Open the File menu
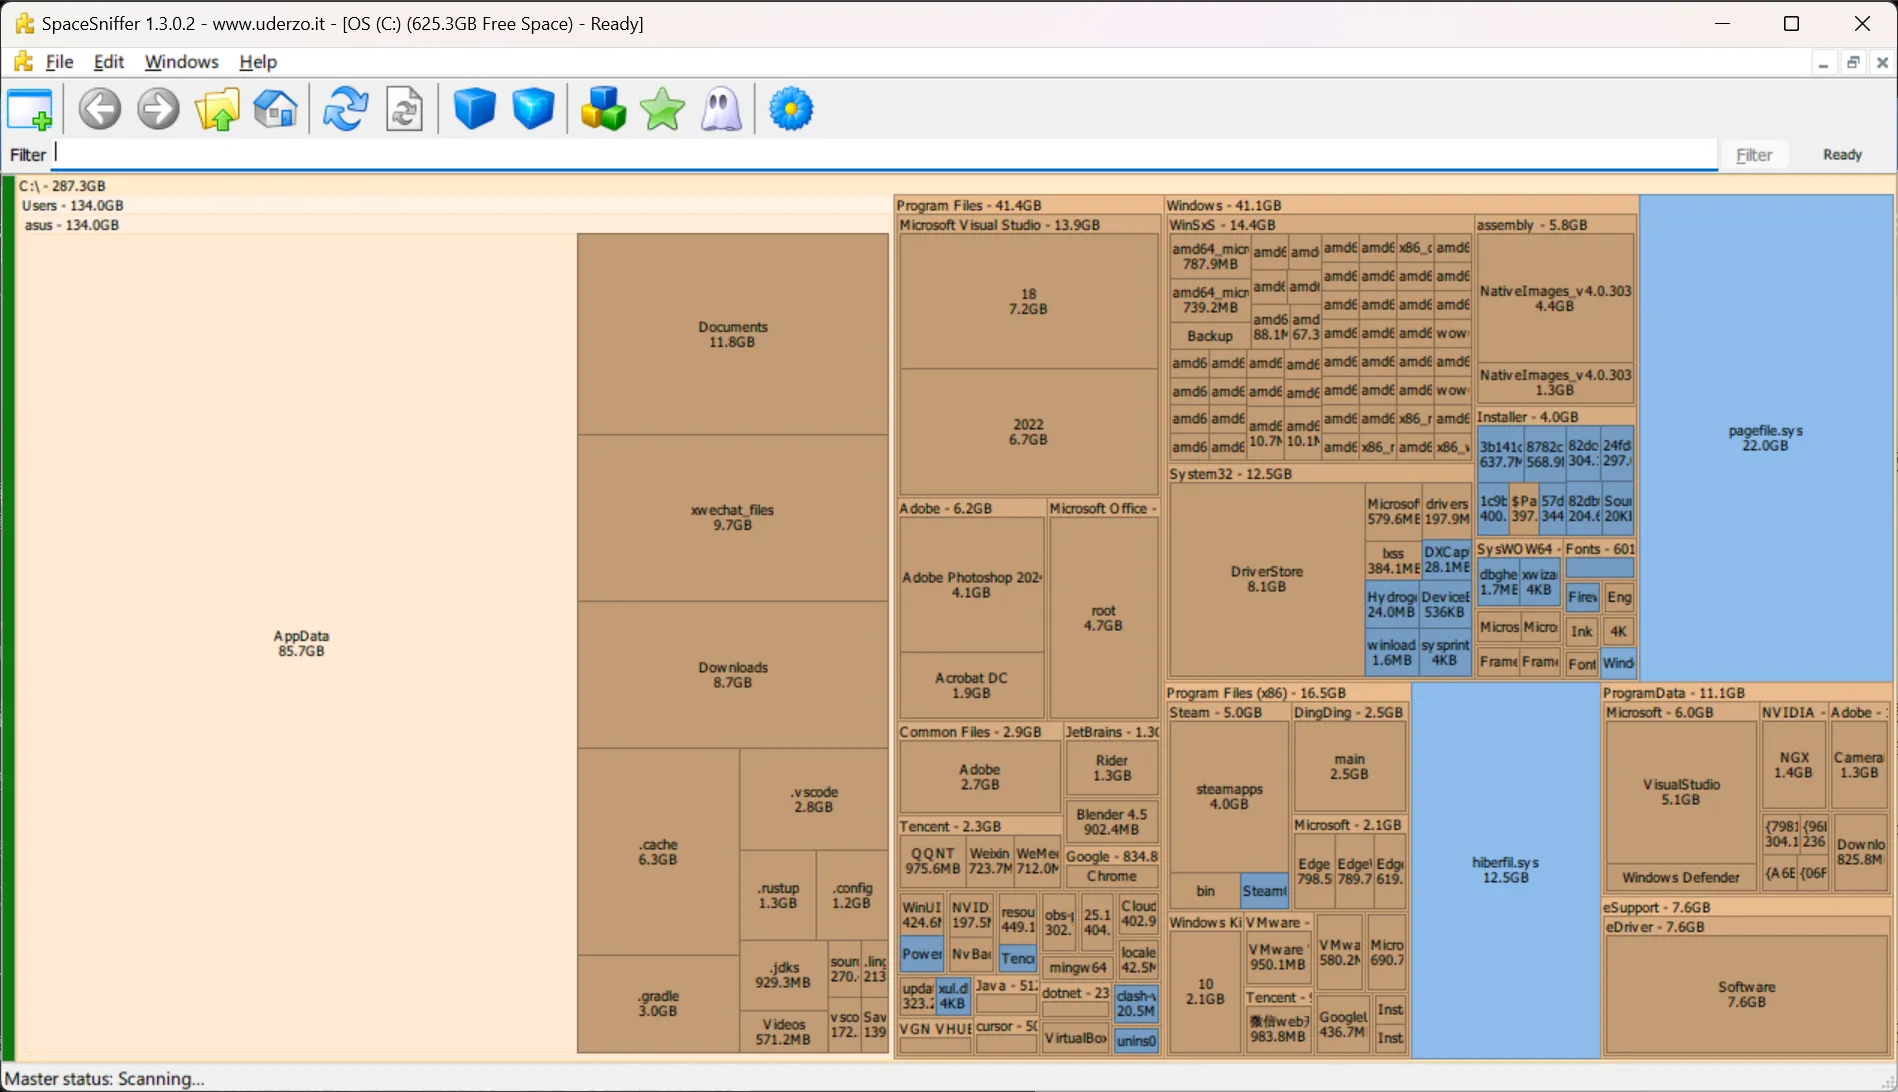Image resolution: width=1898 pixels, height=1092 pixels. click(x=59, y=62)
